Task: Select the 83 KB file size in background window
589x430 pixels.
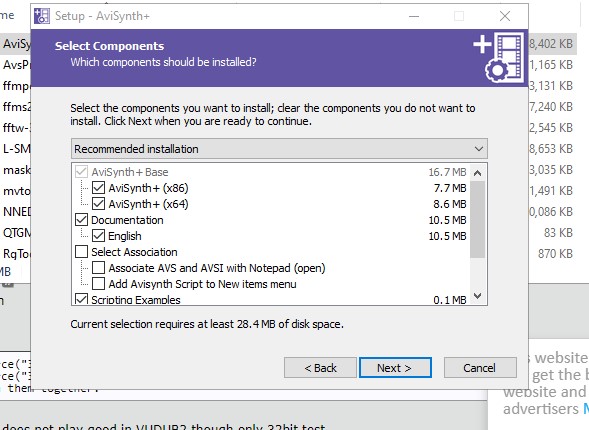Action: pyautogui.click(x=558, y=233)
